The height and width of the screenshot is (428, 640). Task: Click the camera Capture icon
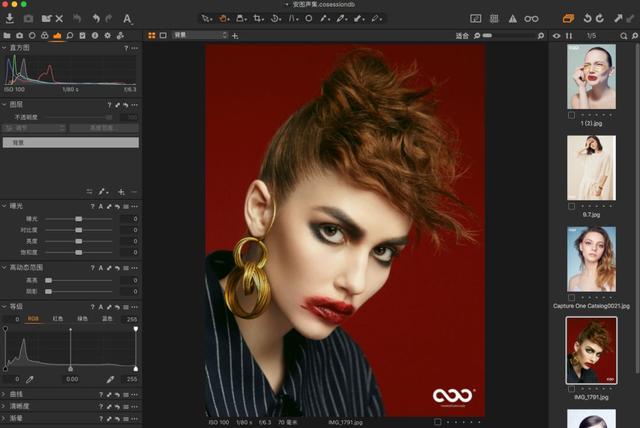click(28, 19)
